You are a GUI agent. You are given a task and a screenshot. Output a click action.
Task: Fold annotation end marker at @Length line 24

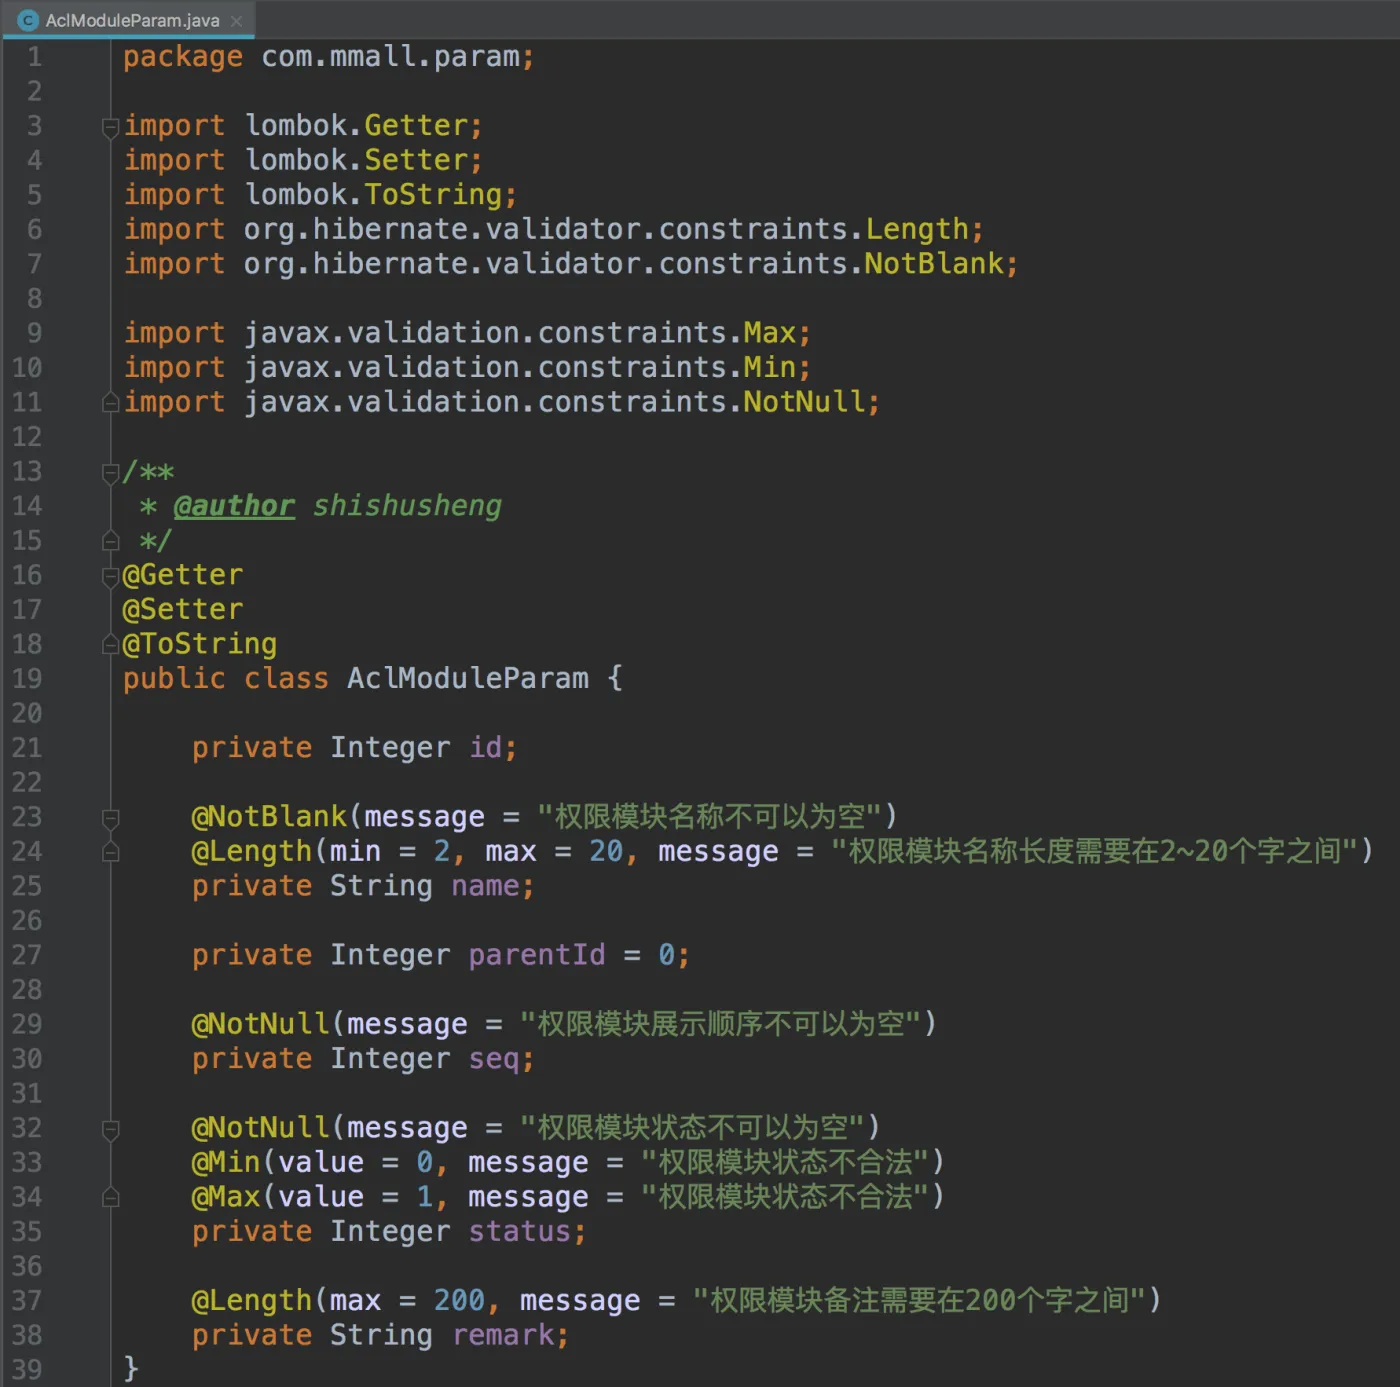coord(111,852)
